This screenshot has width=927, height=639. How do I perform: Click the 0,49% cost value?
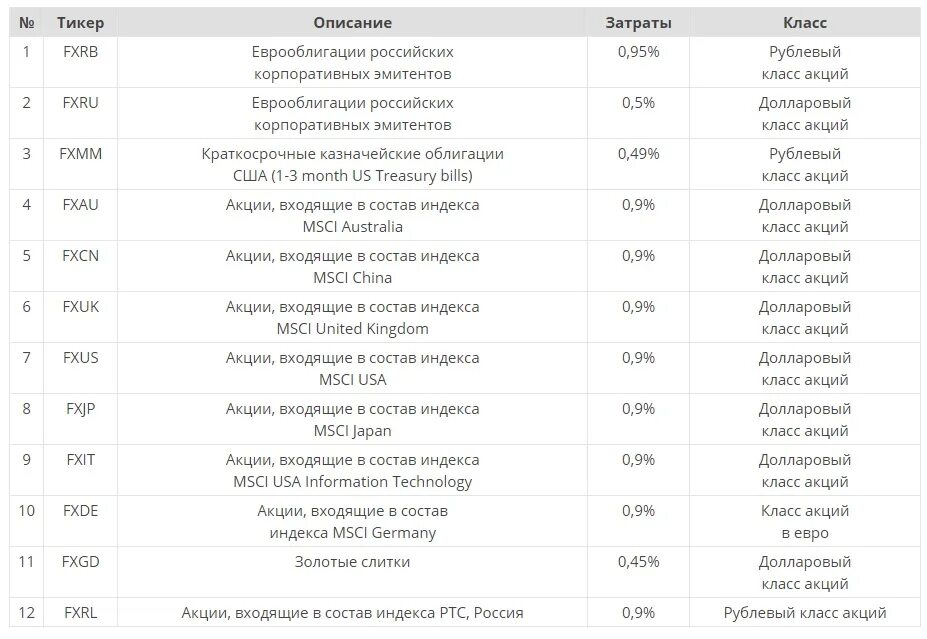pos(638,154)
